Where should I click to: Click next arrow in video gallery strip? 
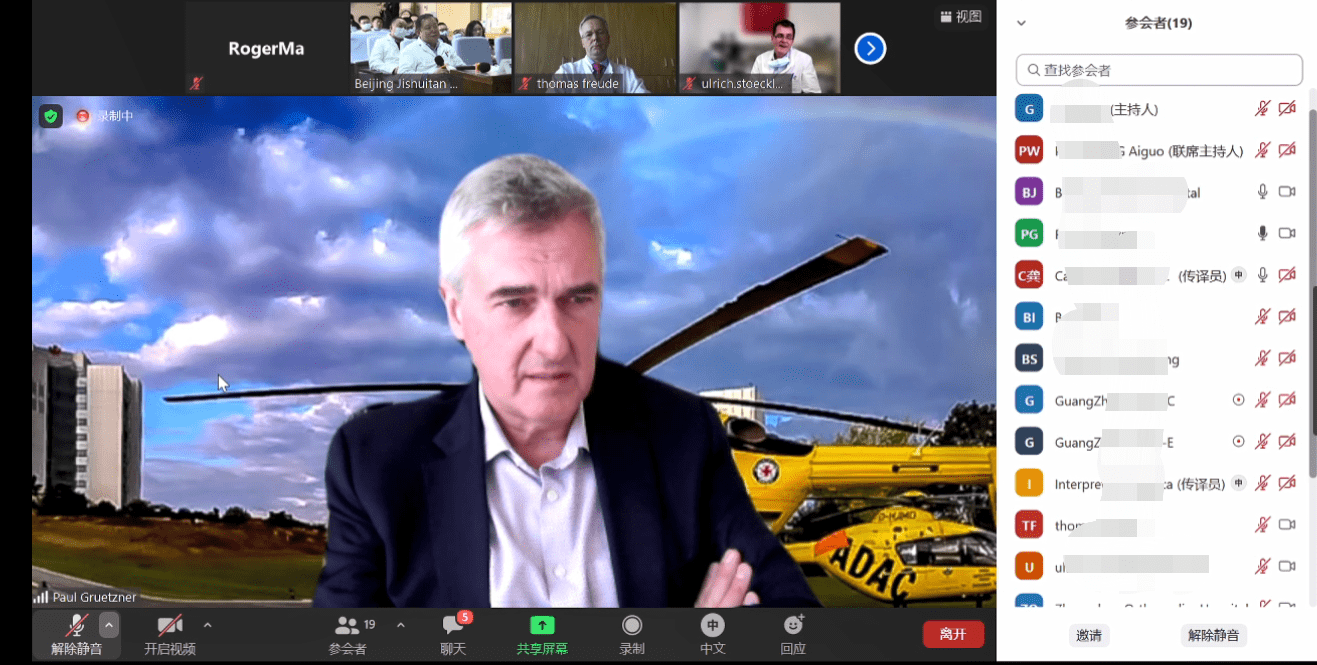point(870,48)
